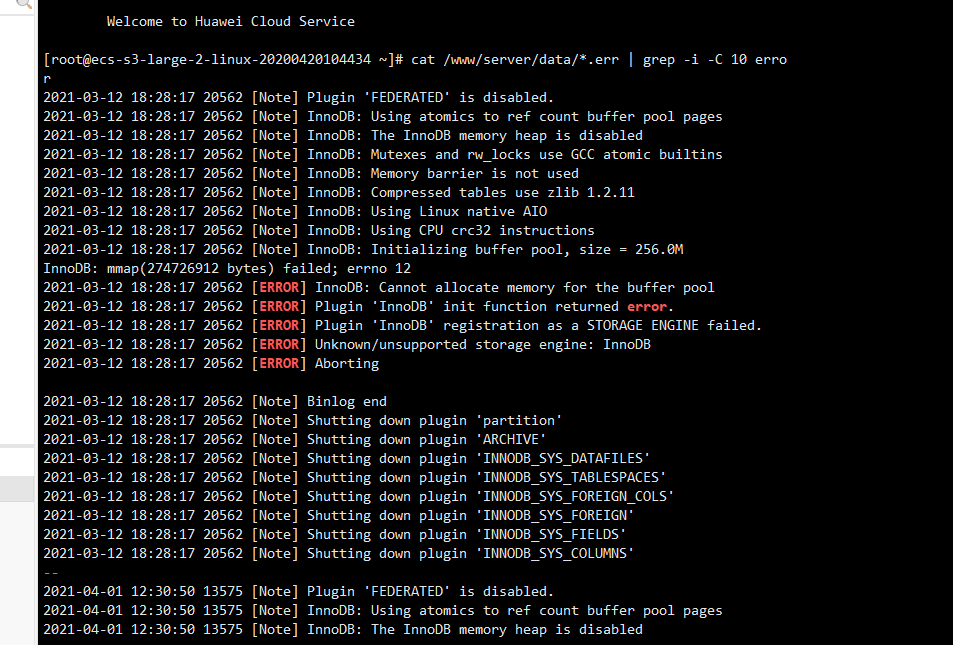Viewport: 953px width, 645px height.
Task: Select the highlighted gray sidebar row
Action: 17,489
